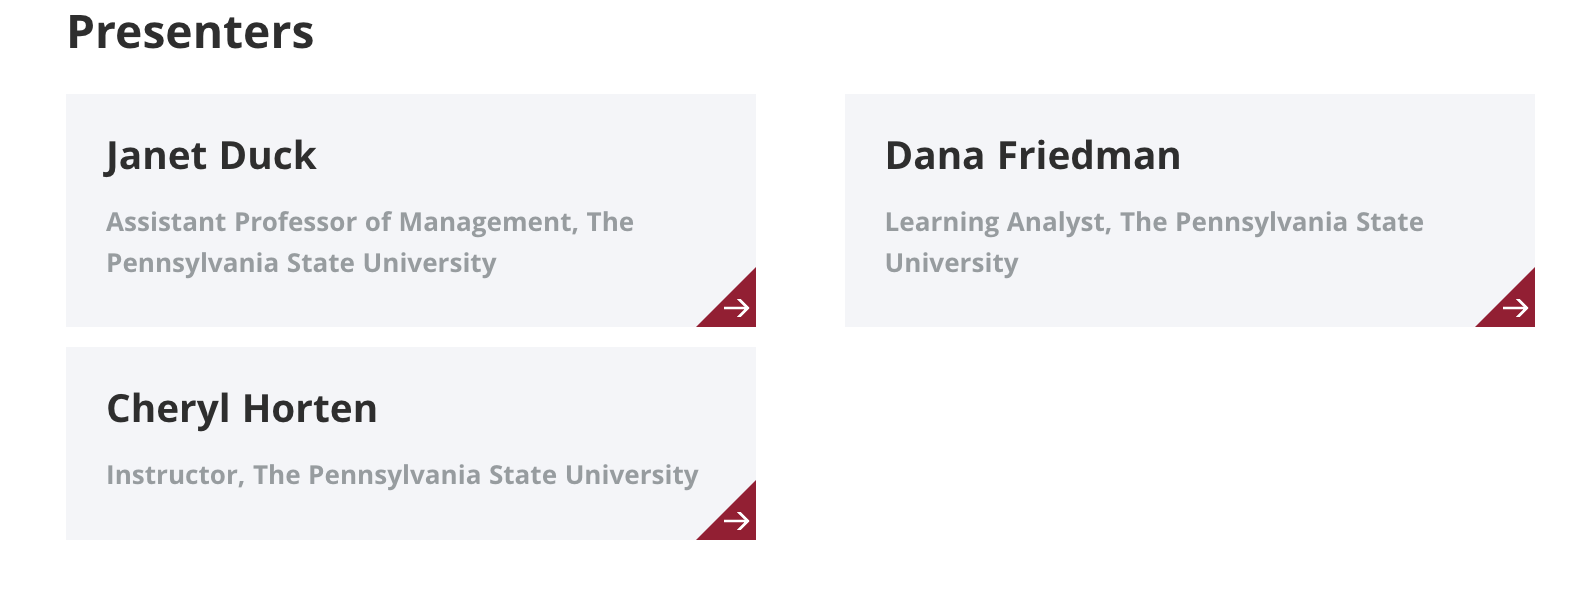
Task: Click the arrow icon on Dana Friedman's card
Action: [1516, 308]
